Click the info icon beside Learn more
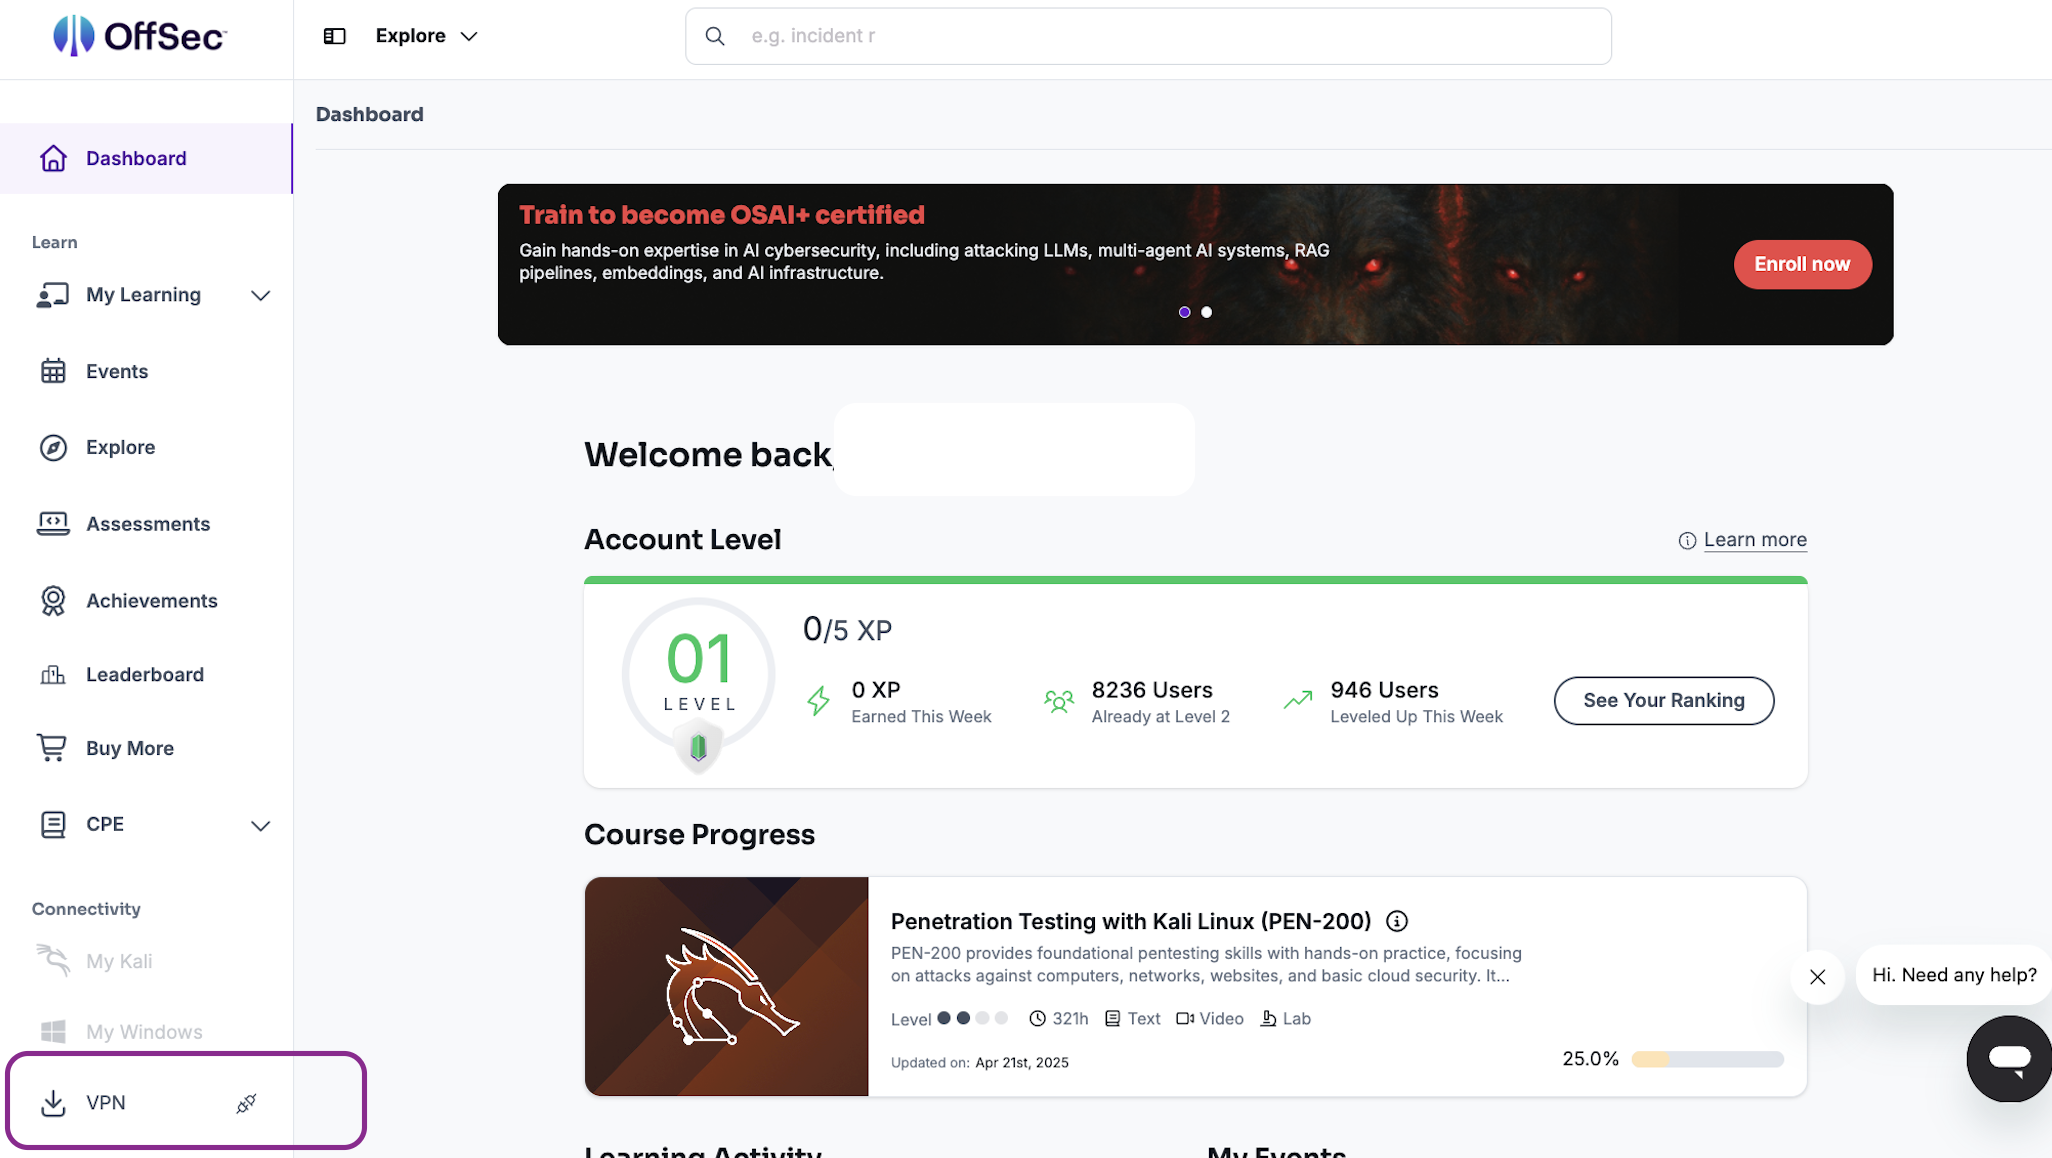The height and width of the screenshot is (1158, 2052). tap(1687, 541)
